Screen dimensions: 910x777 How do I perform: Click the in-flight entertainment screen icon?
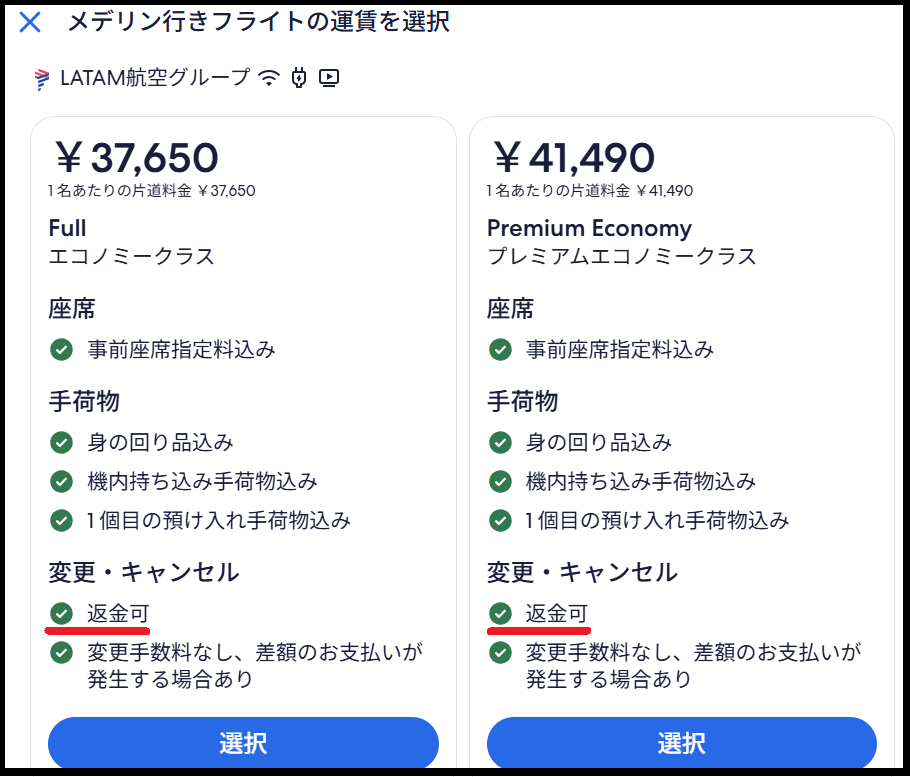coord(329,78)
